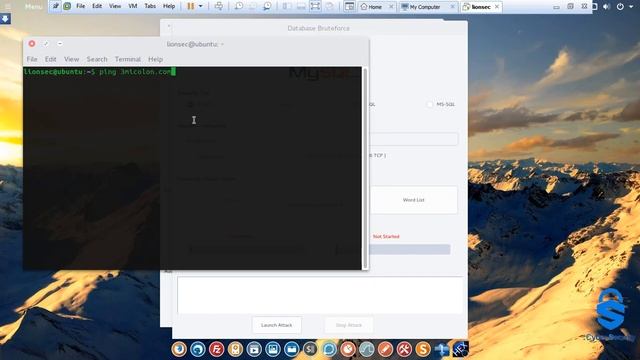This screenshot has height=360, width=640.
Task: Click the power tray icon
Action: (620, 7)
